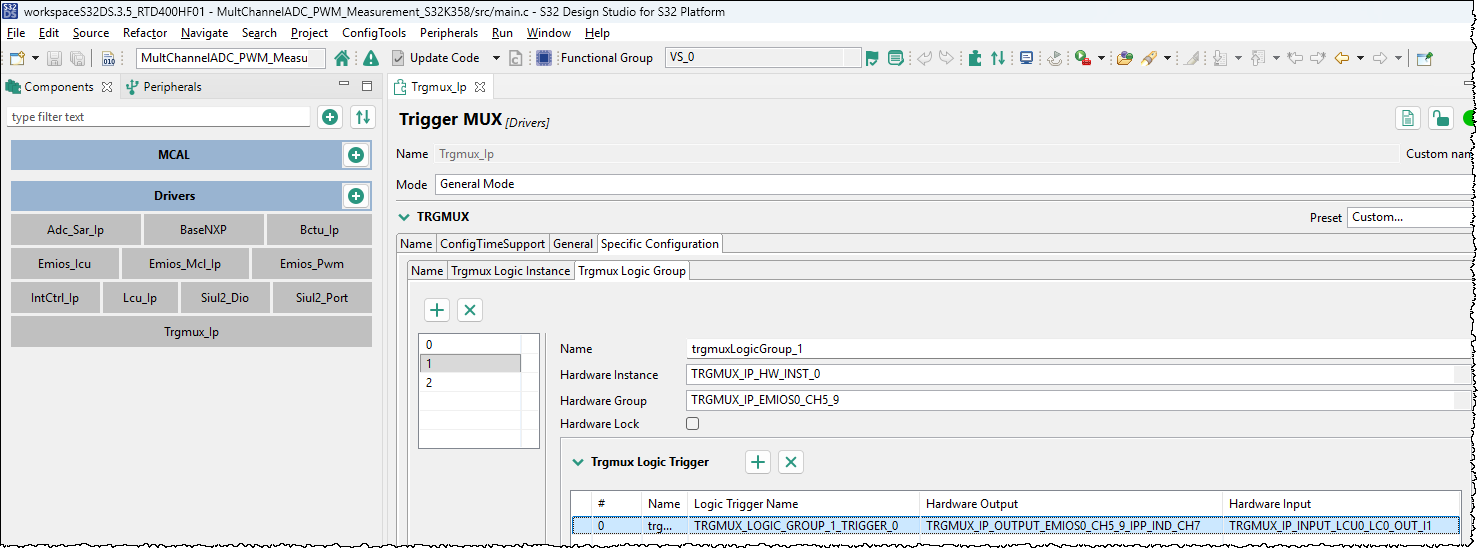Click green plus button beside filter field
1478x549 pixels.
[330, 117]
